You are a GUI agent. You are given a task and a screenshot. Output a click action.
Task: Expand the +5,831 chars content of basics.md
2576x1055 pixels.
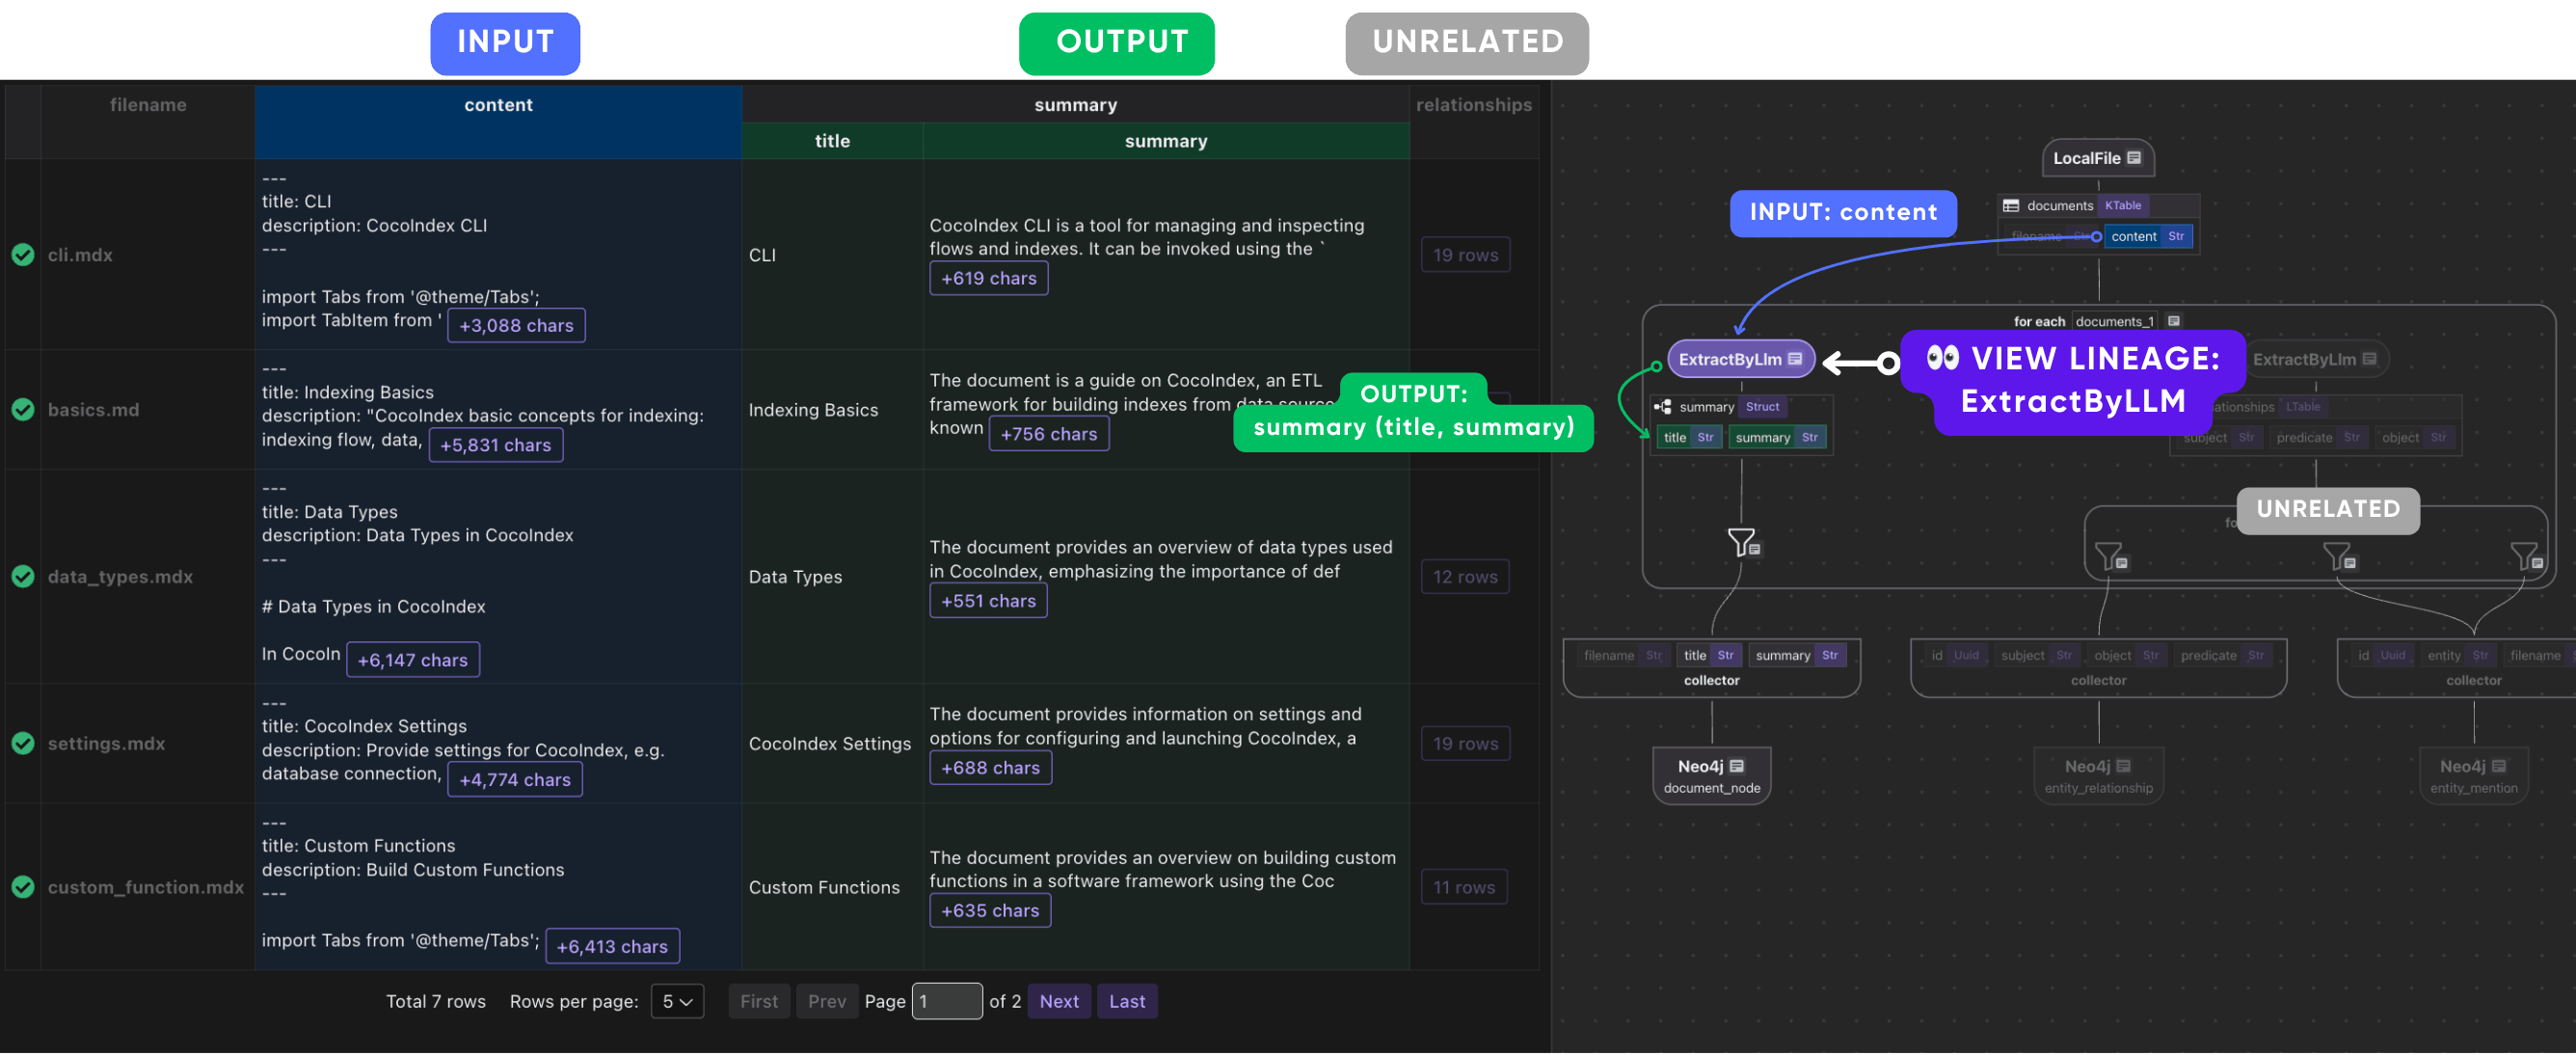[496, 446]
